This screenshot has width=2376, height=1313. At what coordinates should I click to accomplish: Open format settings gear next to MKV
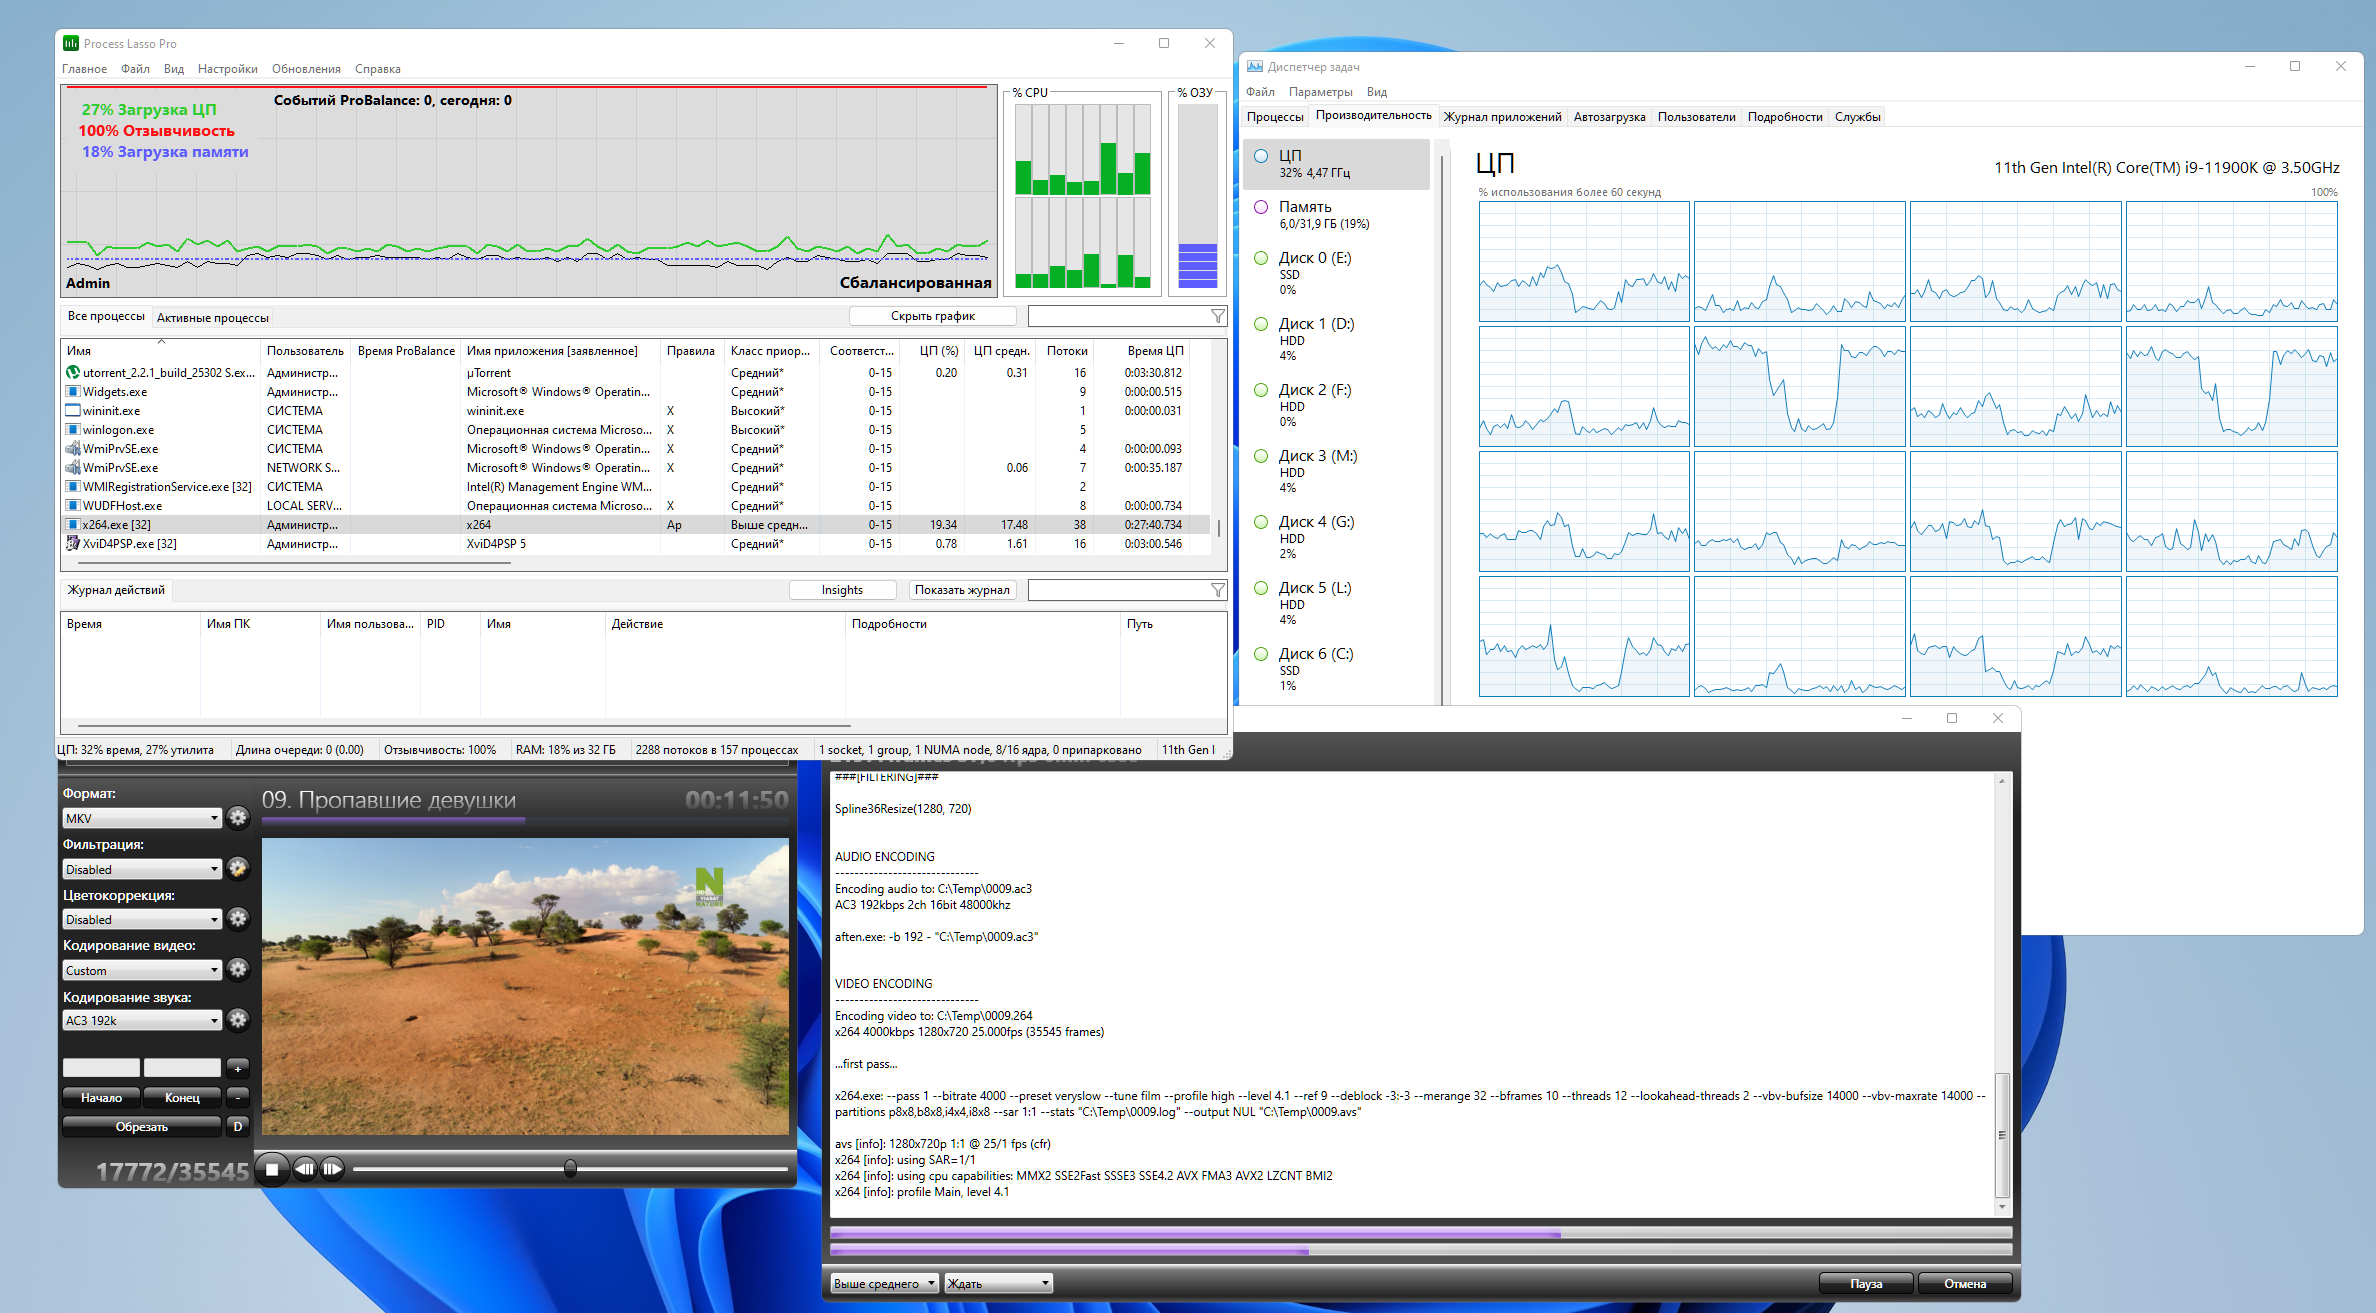click(237, 817)
